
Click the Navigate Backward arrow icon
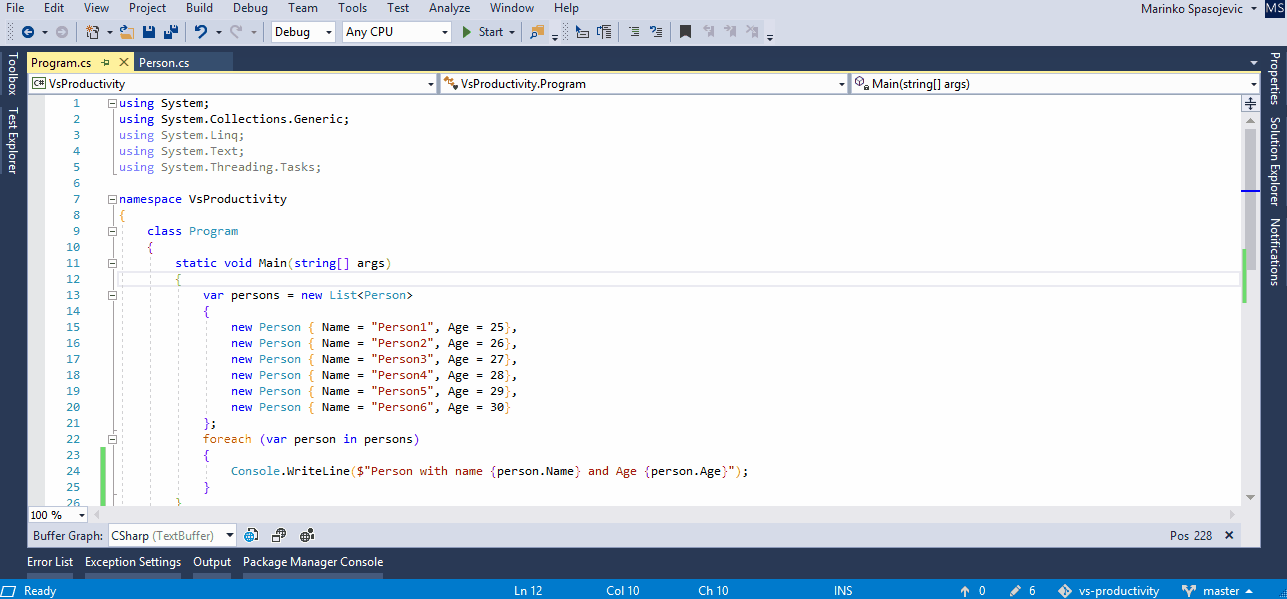click(x=29, y=31)
